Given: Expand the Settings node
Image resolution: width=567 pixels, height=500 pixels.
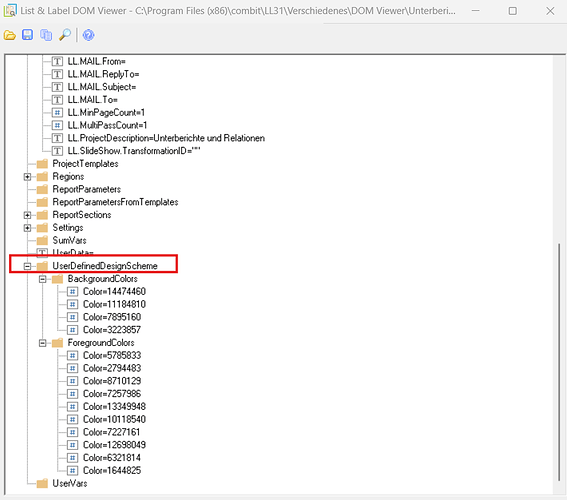Looking at the screenshot, I should [27, 228].
